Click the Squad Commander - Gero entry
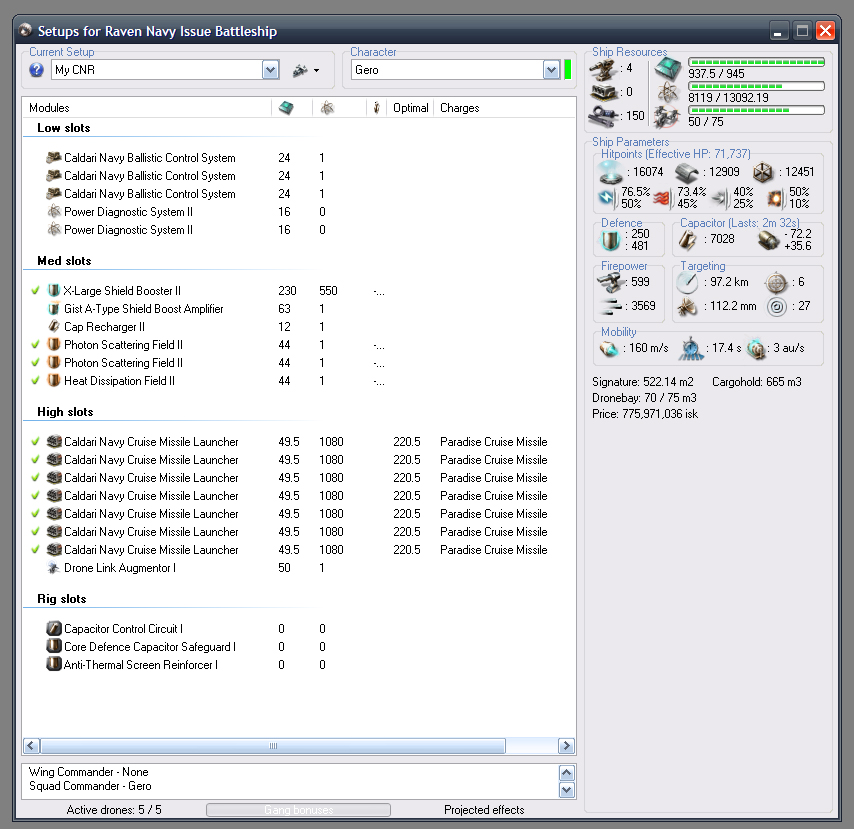This screenshot has width=854, height=829. tap(90, 786)
